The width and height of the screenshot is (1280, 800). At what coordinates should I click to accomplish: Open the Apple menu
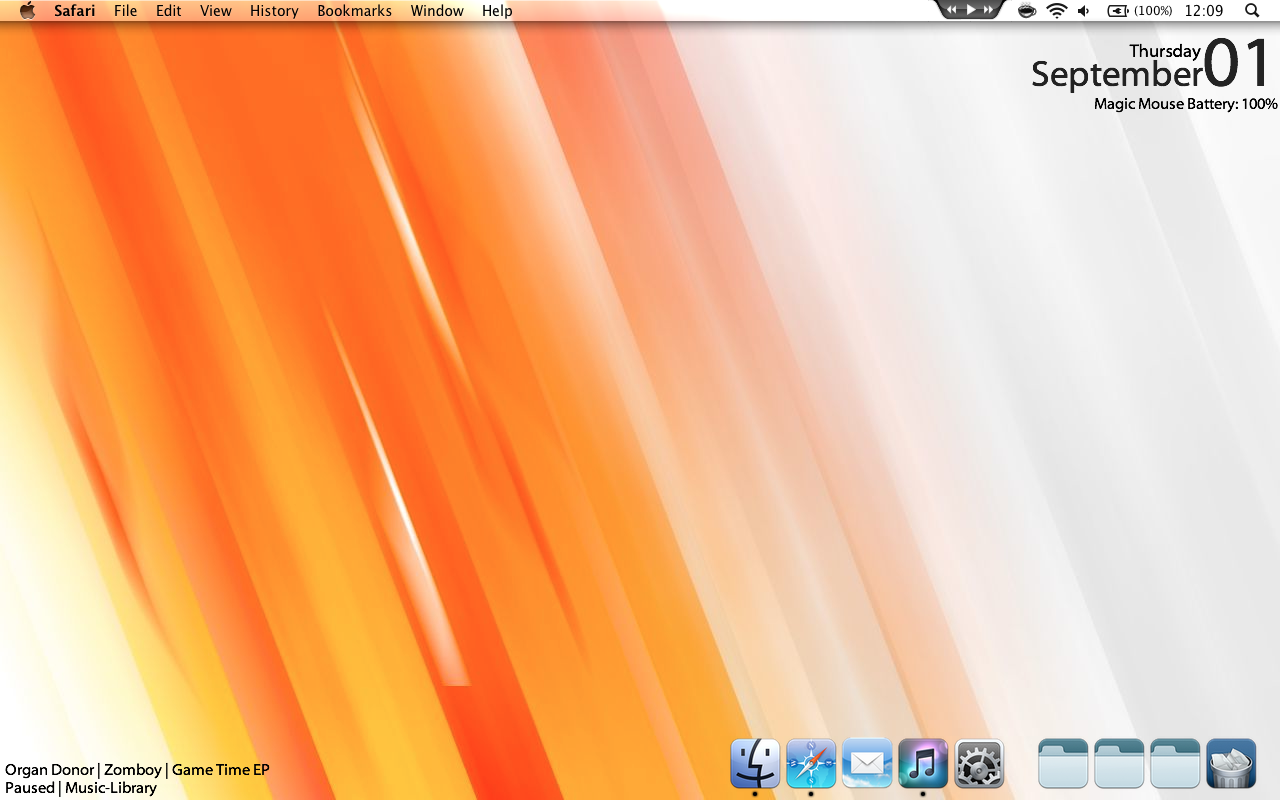tap(27, 11)
